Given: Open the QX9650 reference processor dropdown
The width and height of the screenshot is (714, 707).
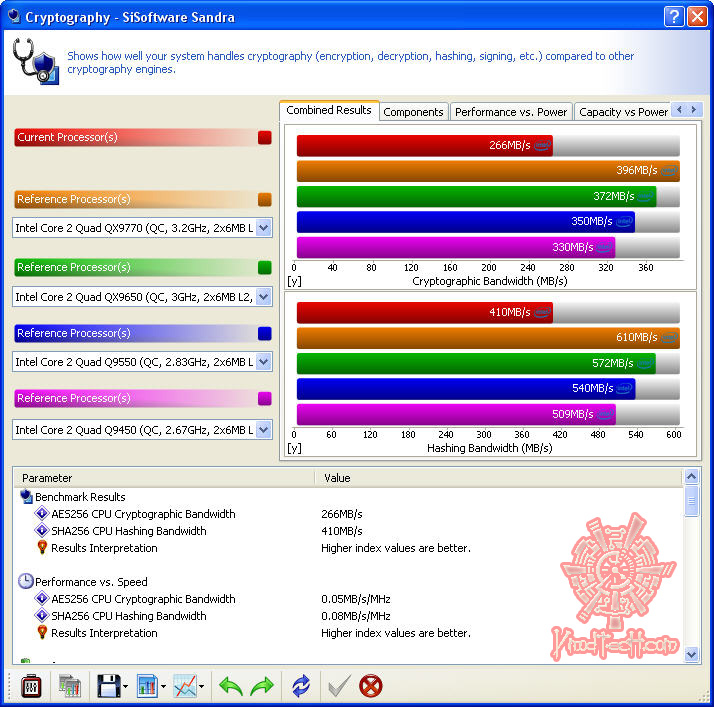Looking at the screenshot, I should point(264,297).
